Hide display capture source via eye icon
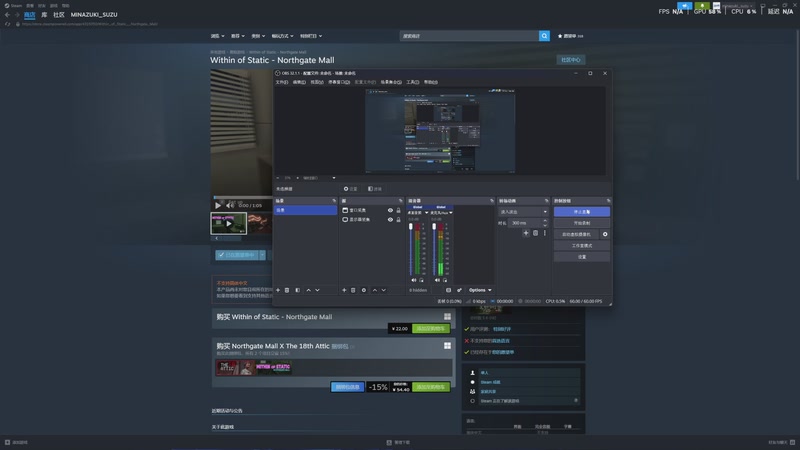This screenshot has width=800, height=450. [390, 220]
